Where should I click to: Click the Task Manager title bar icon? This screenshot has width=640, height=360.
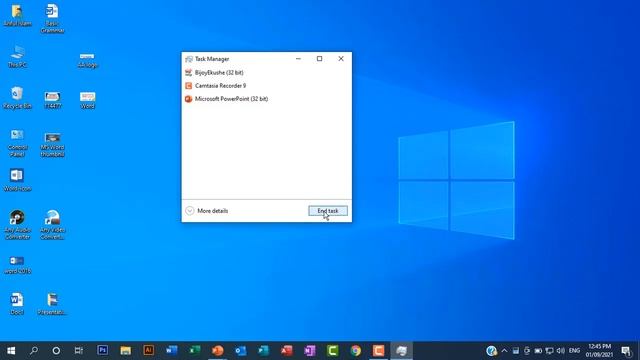[189, 59]
